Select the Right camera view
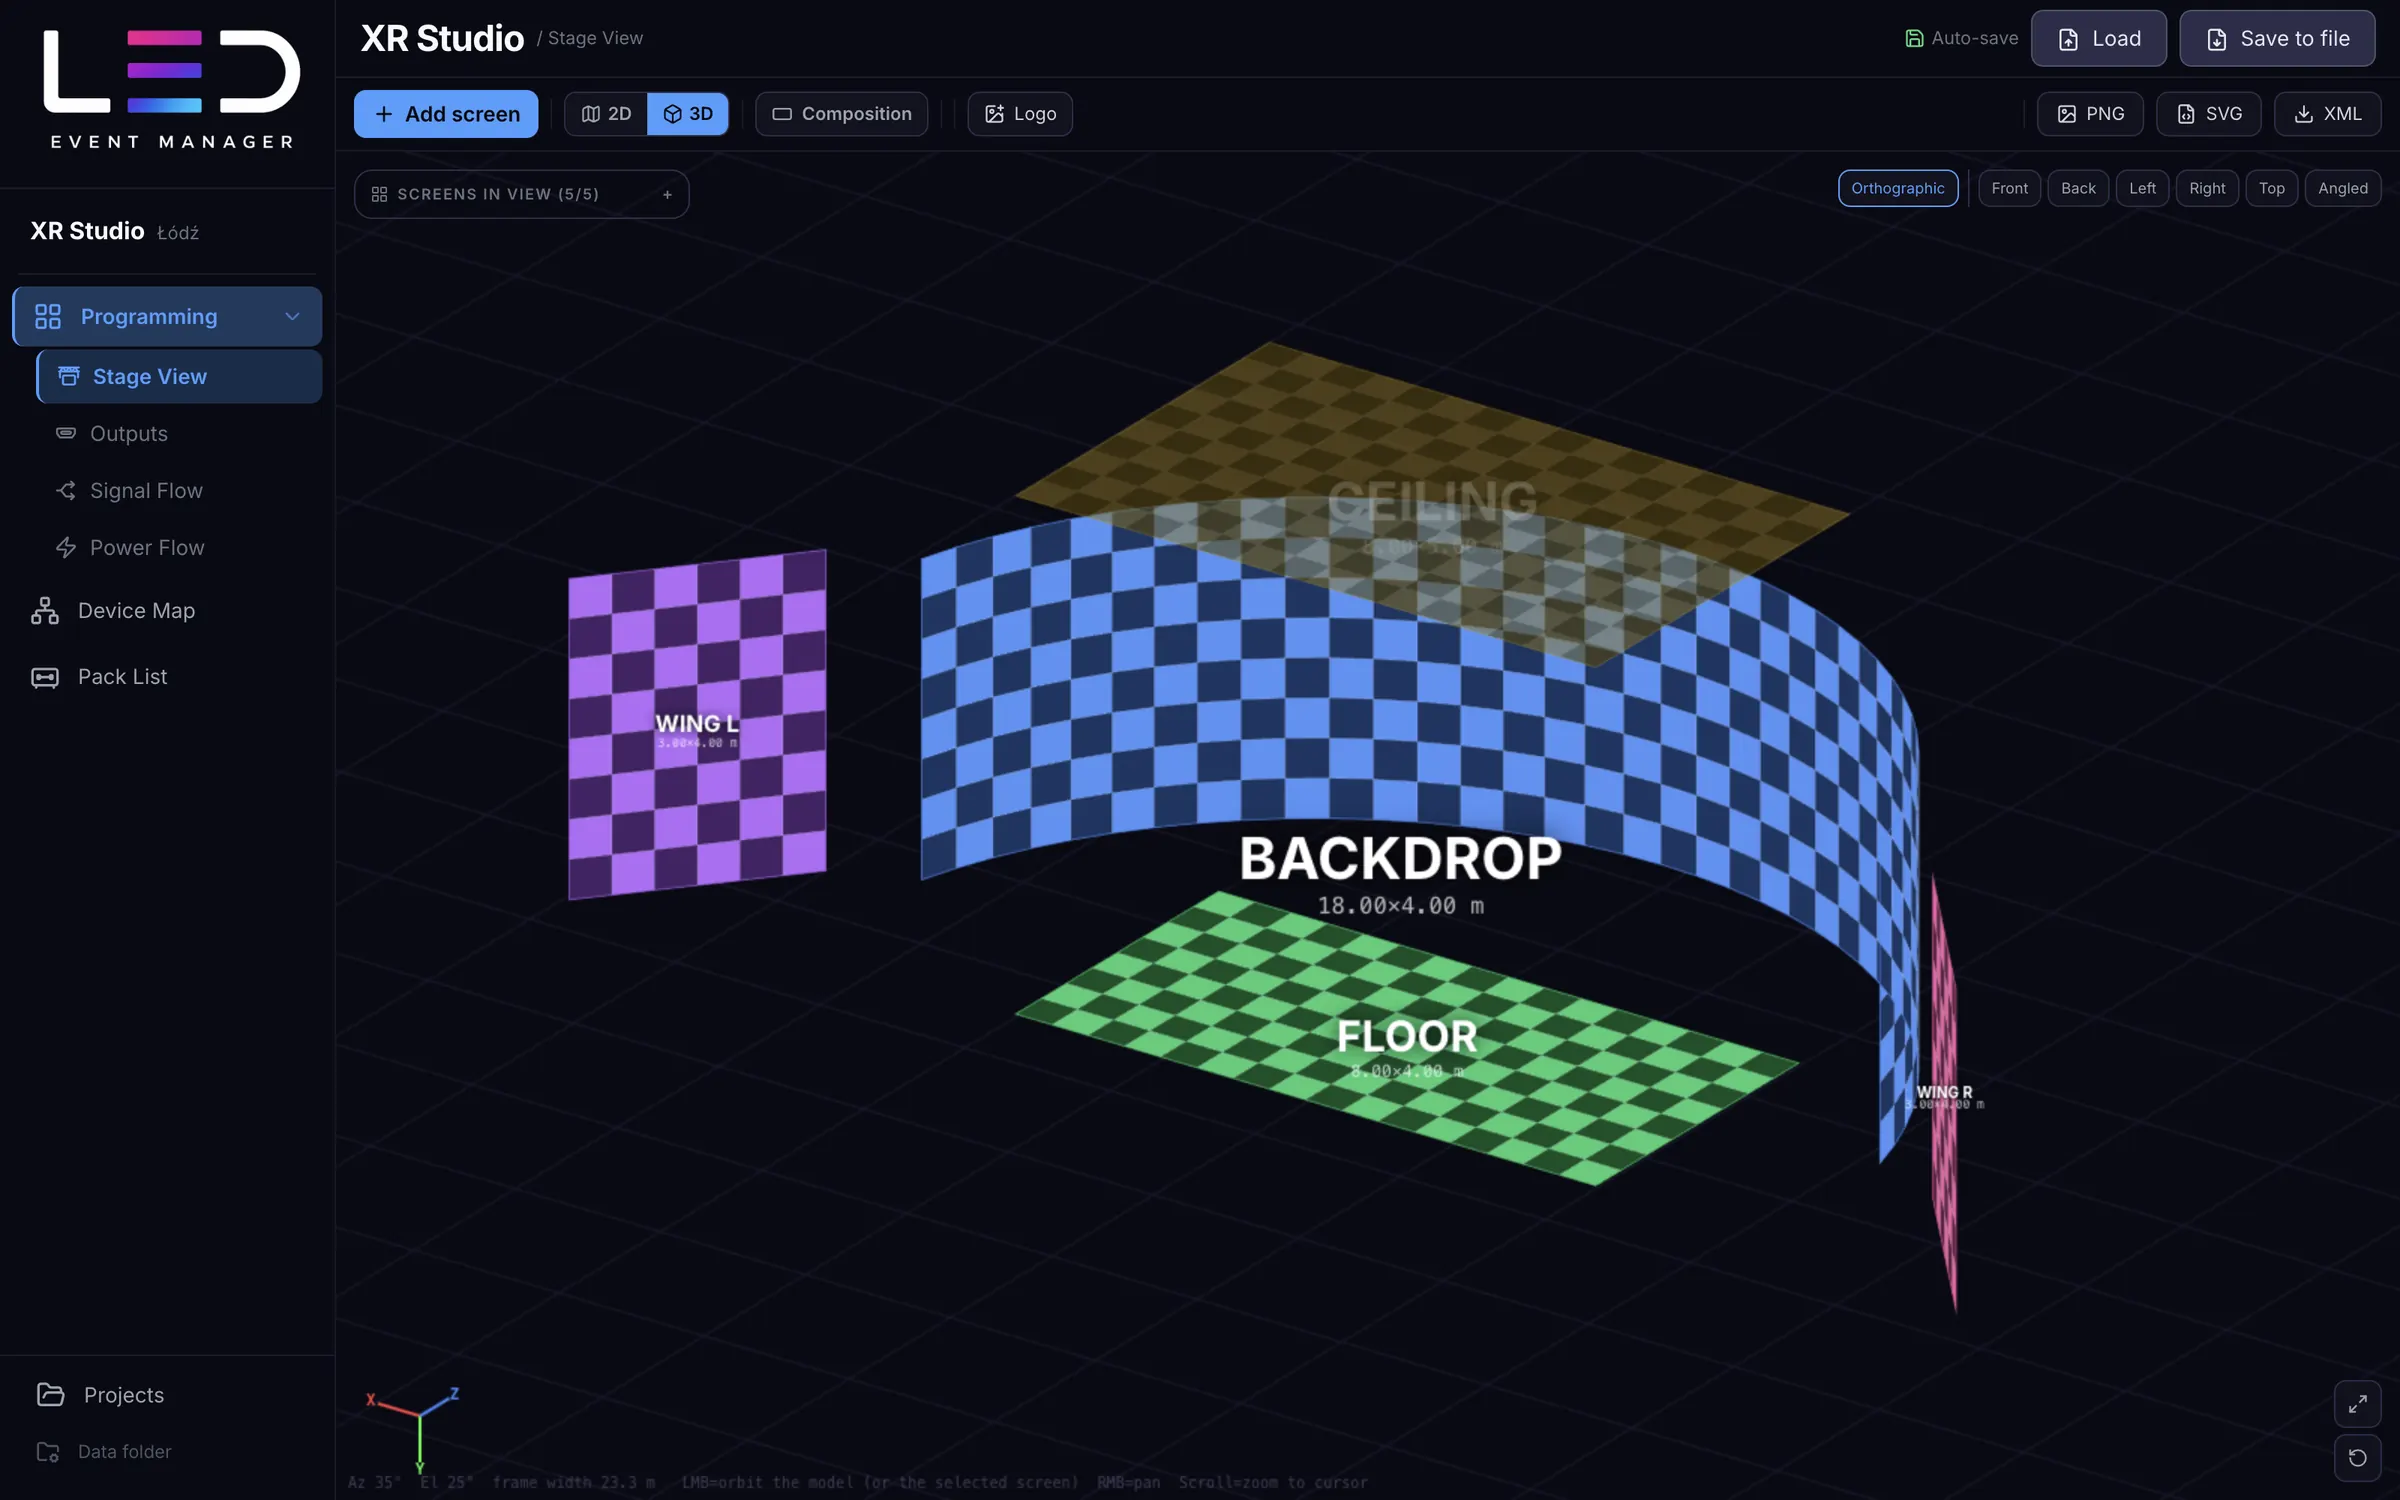Viewport: 2400px width, 1500px height. click(2208, 188)
